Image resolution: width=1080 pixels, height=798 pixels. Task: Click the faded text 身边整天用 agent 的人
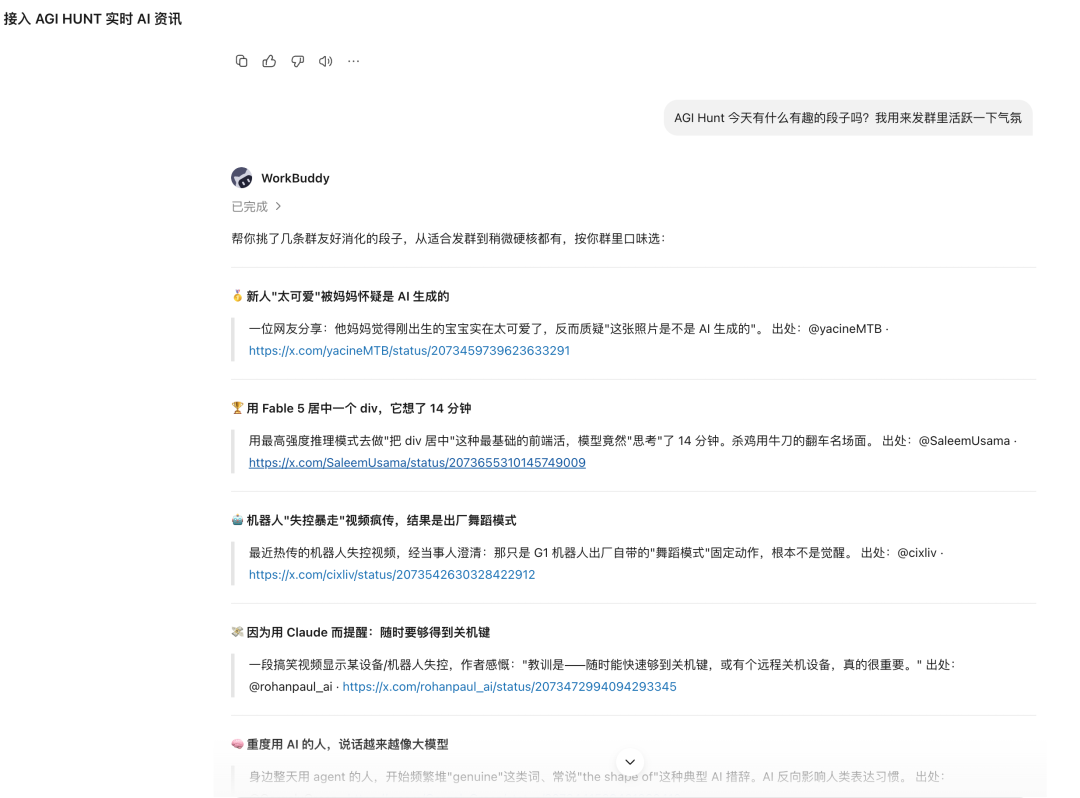tap(310, 777)
